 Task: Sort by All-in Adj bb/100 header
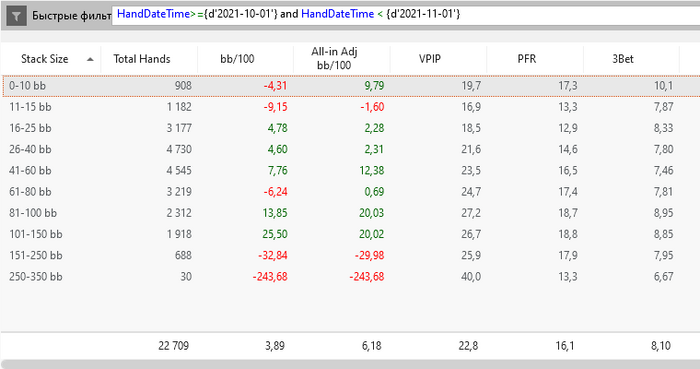(x=342, y=58)
